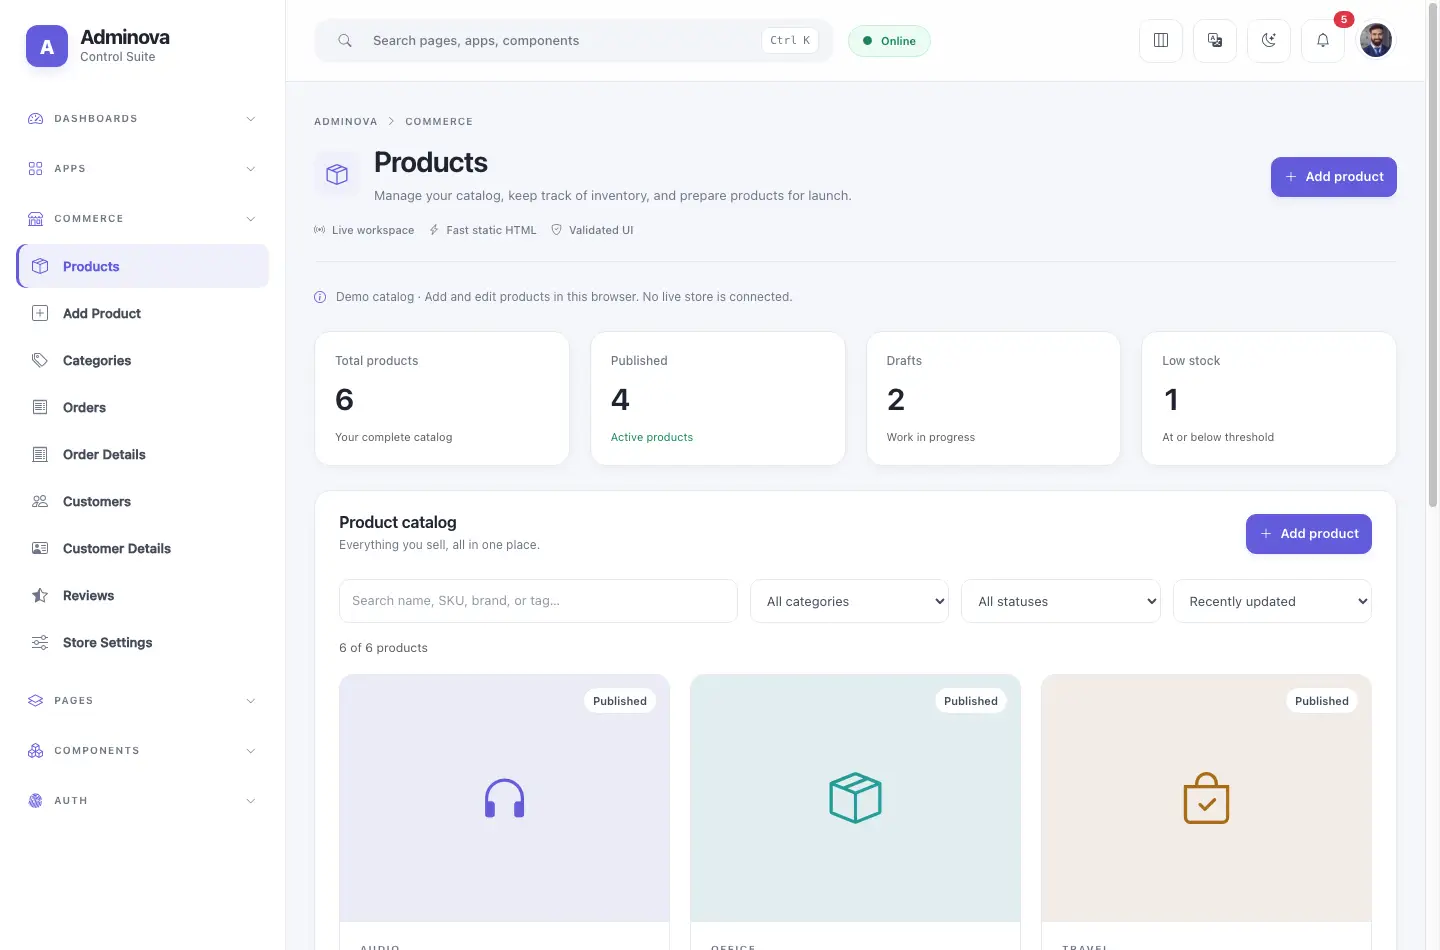Open the All statuses dropdown
This screenshot has height=950, width=1440.
tap(1061, 601)
